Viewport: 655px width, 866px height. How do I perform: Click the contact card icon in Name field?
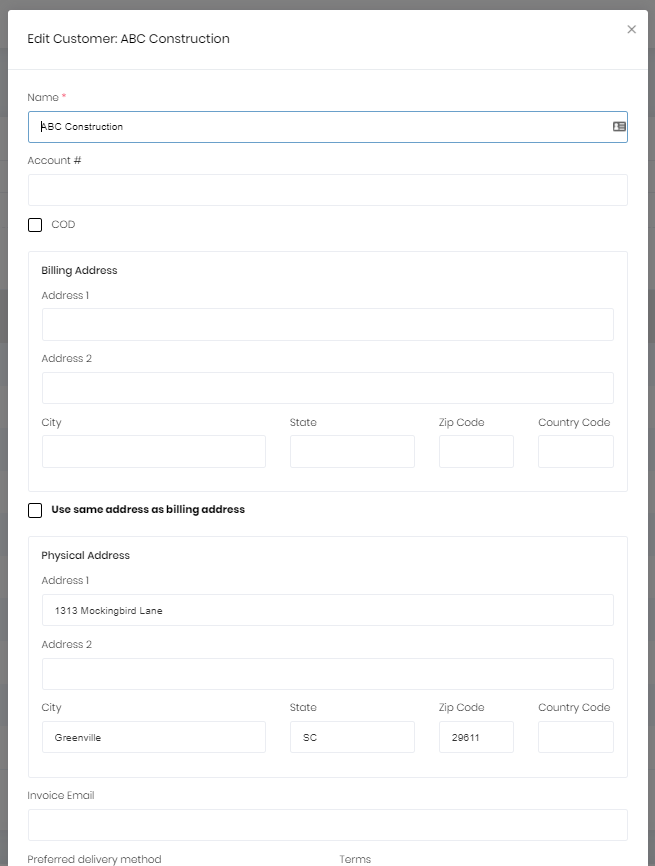[619, 127]
